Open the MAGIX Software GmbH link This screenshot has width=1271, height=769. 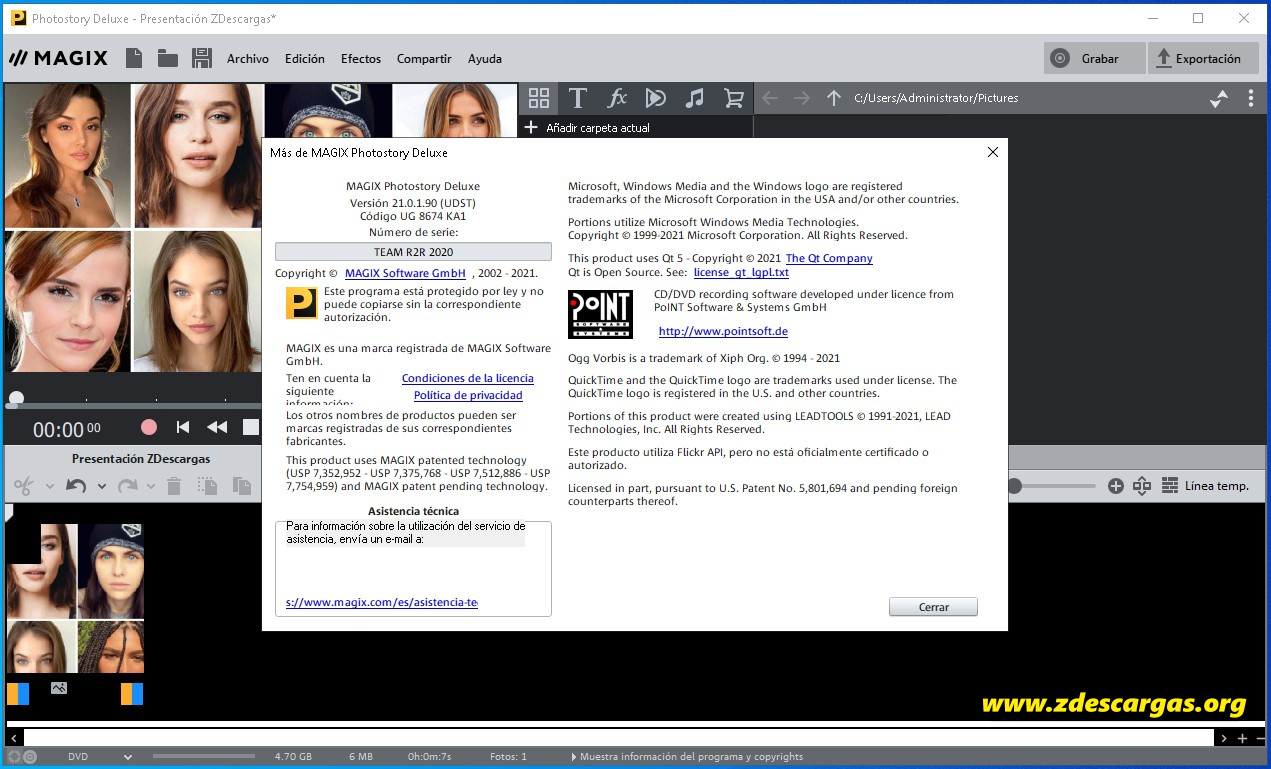[x=405, y=273]
